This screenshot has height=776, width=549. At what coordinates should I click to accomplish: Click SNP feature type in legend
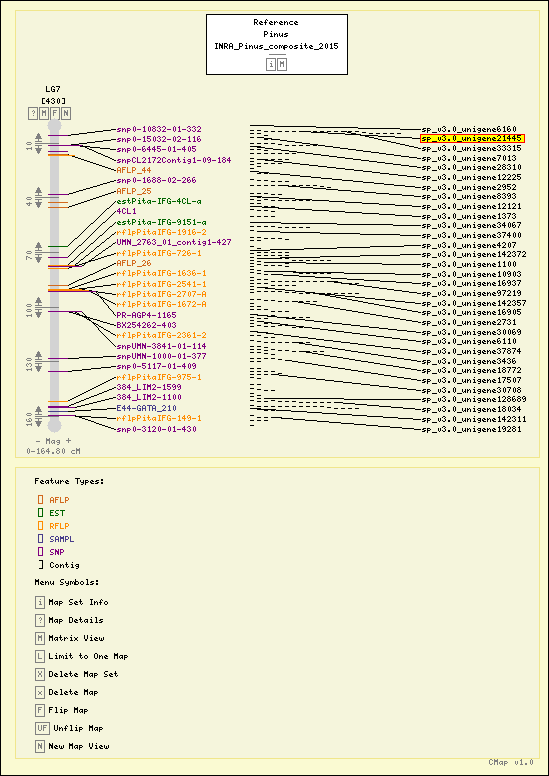tap(56, 552)
